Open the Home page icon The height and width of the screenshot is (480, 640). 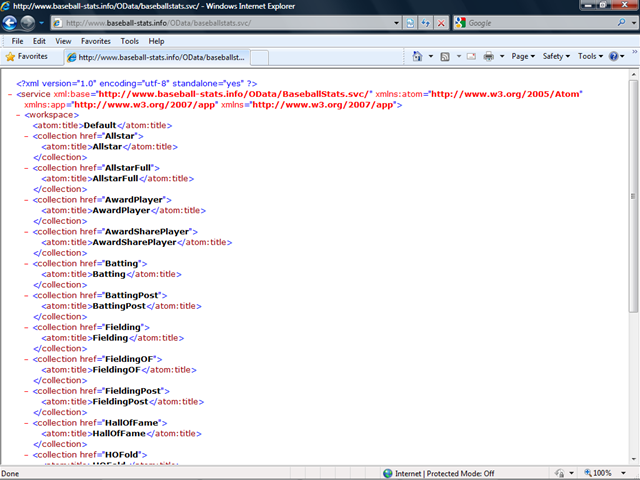point(417,57)
